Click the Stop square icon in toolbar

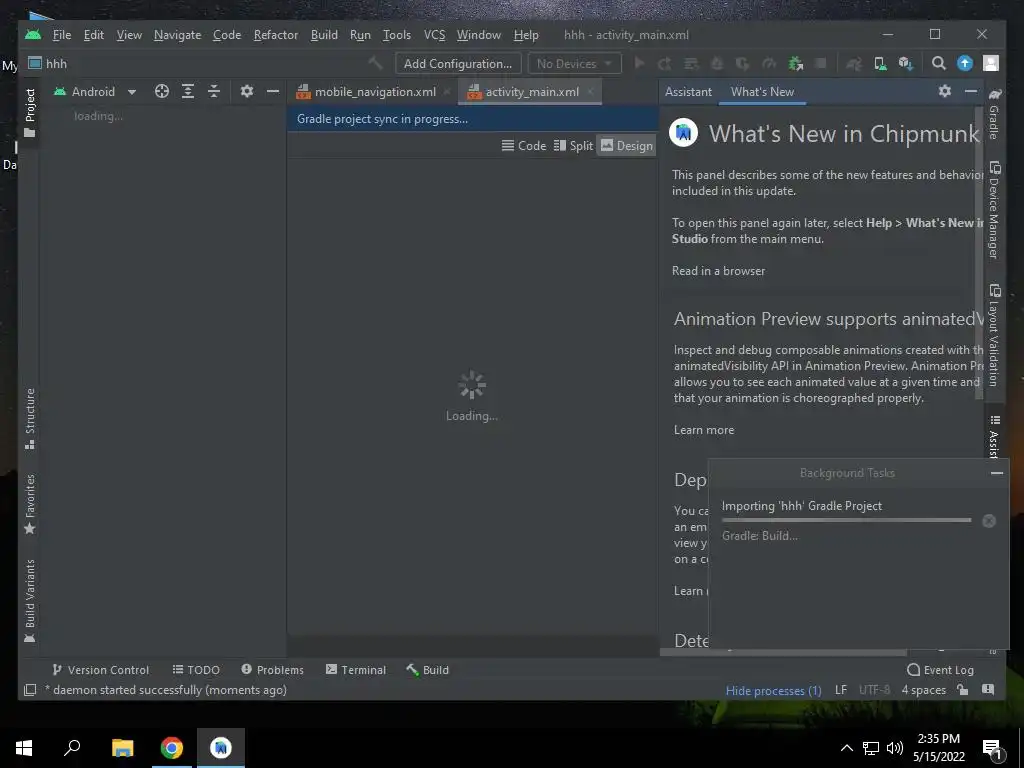tap(821, 63)
